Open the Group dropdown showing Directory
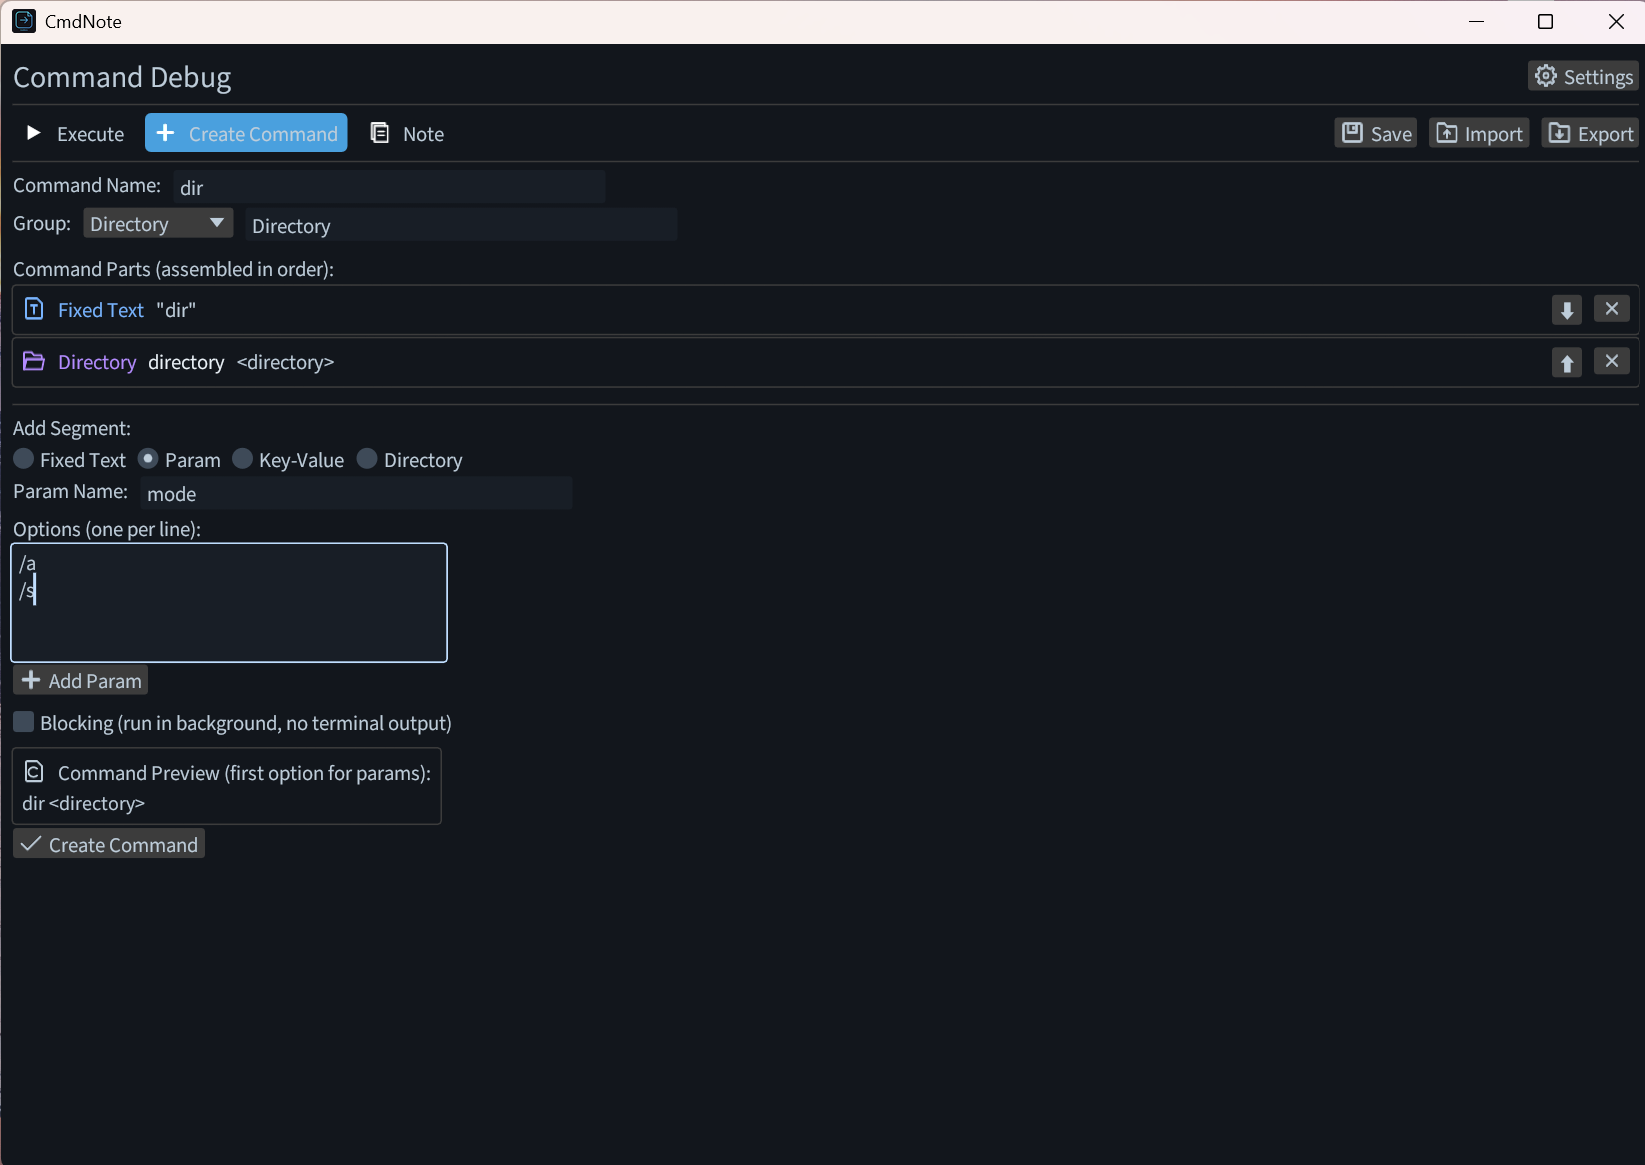The height and width of the screenshot is (1165, 1645). [158, 224]
